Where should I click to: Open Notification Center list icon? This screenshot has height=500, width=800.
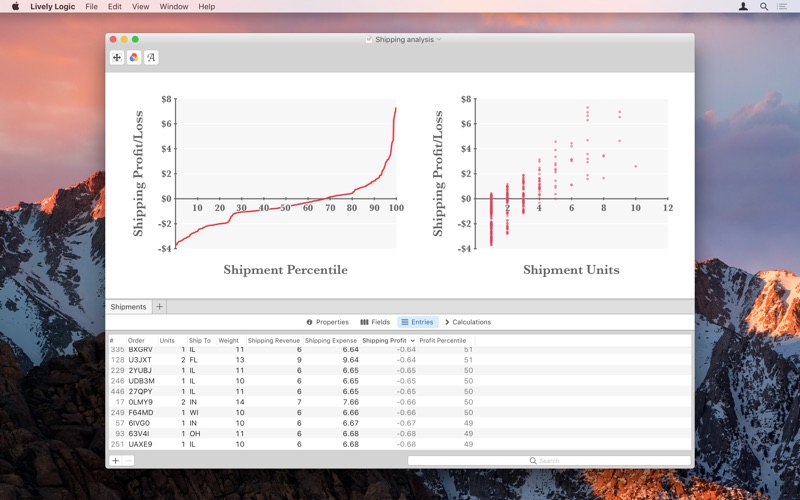point(782,7)
